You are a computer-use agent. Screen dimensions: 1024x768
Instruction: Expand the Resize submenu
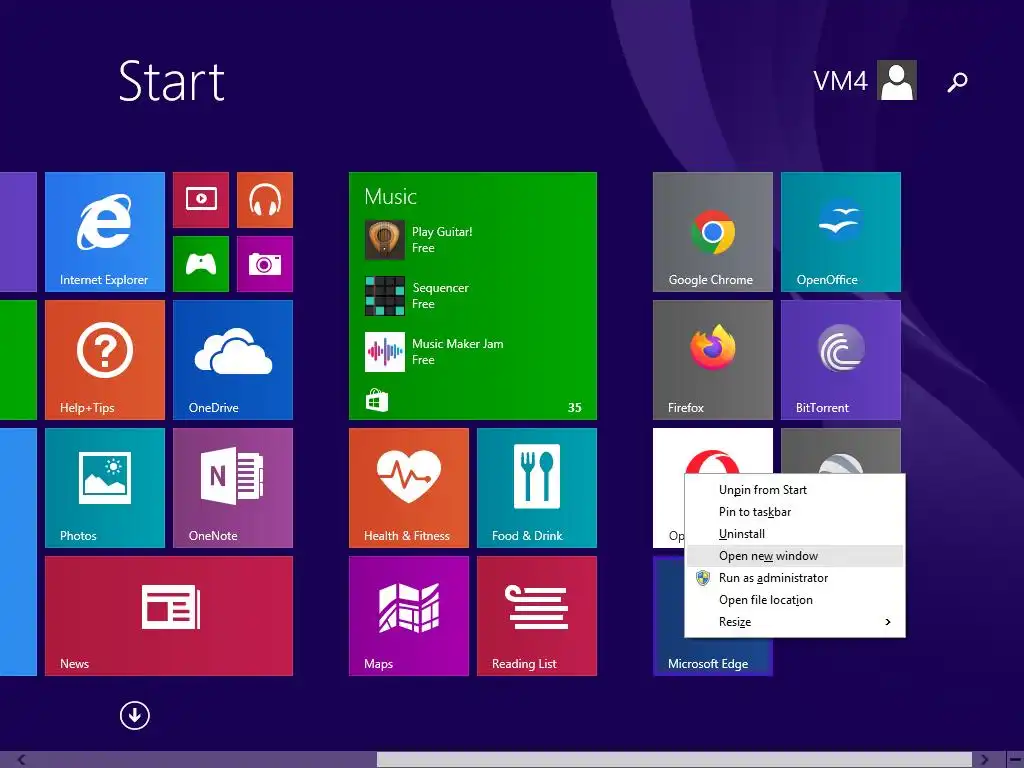tap(795, 622)
